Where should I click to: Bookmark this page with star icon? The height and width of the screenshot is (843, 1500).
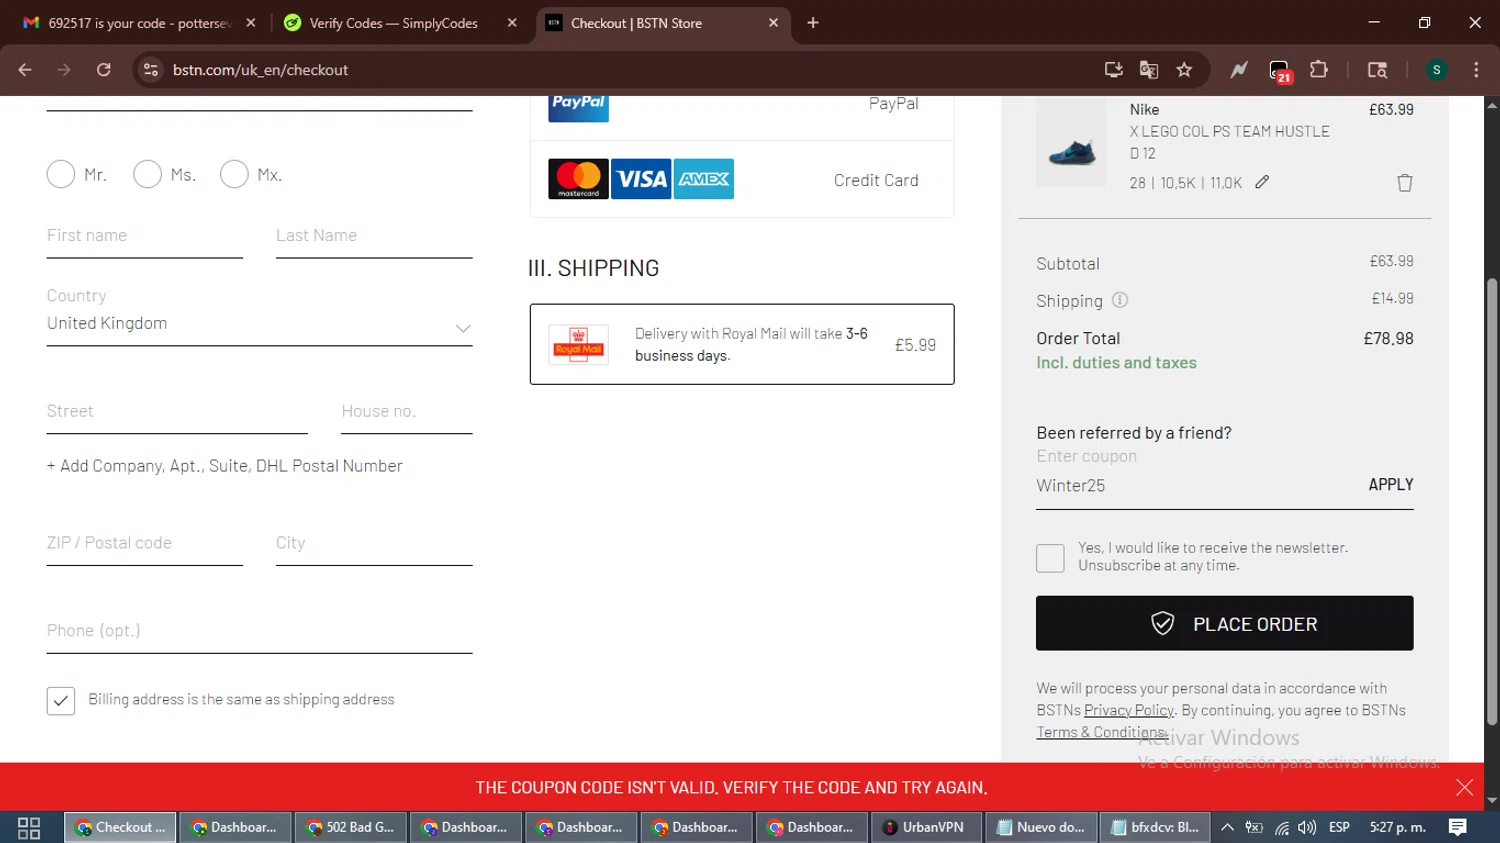(x=1185, y=70)
